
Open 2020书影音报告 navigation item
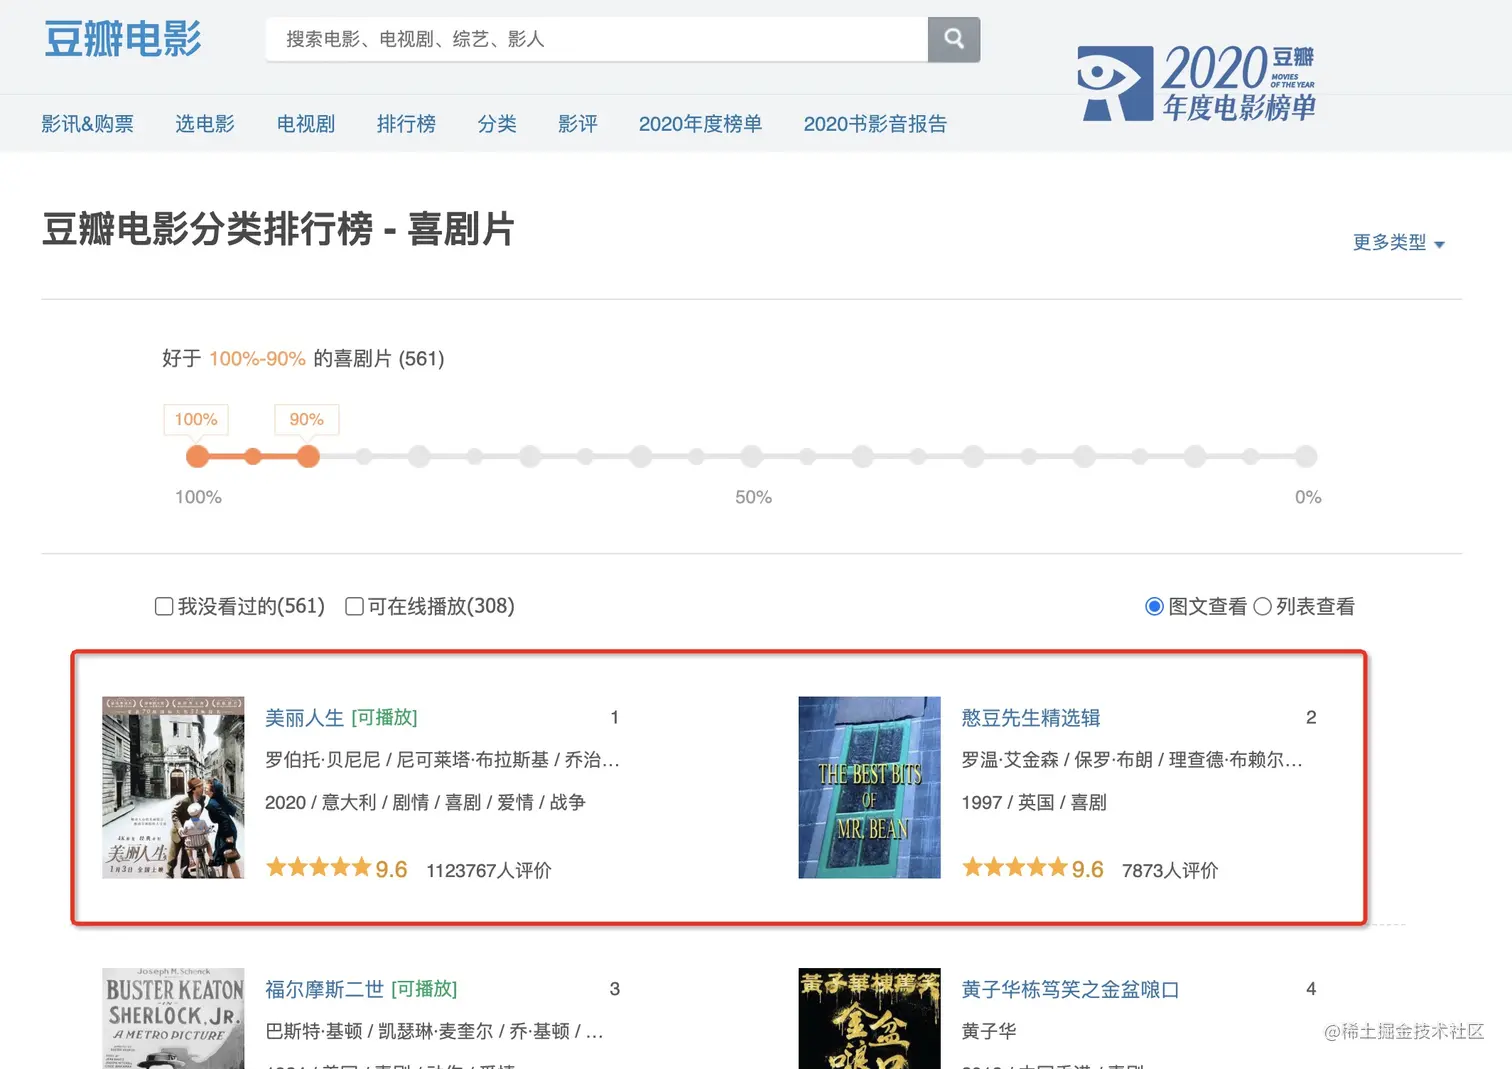(x=875, y=124)
